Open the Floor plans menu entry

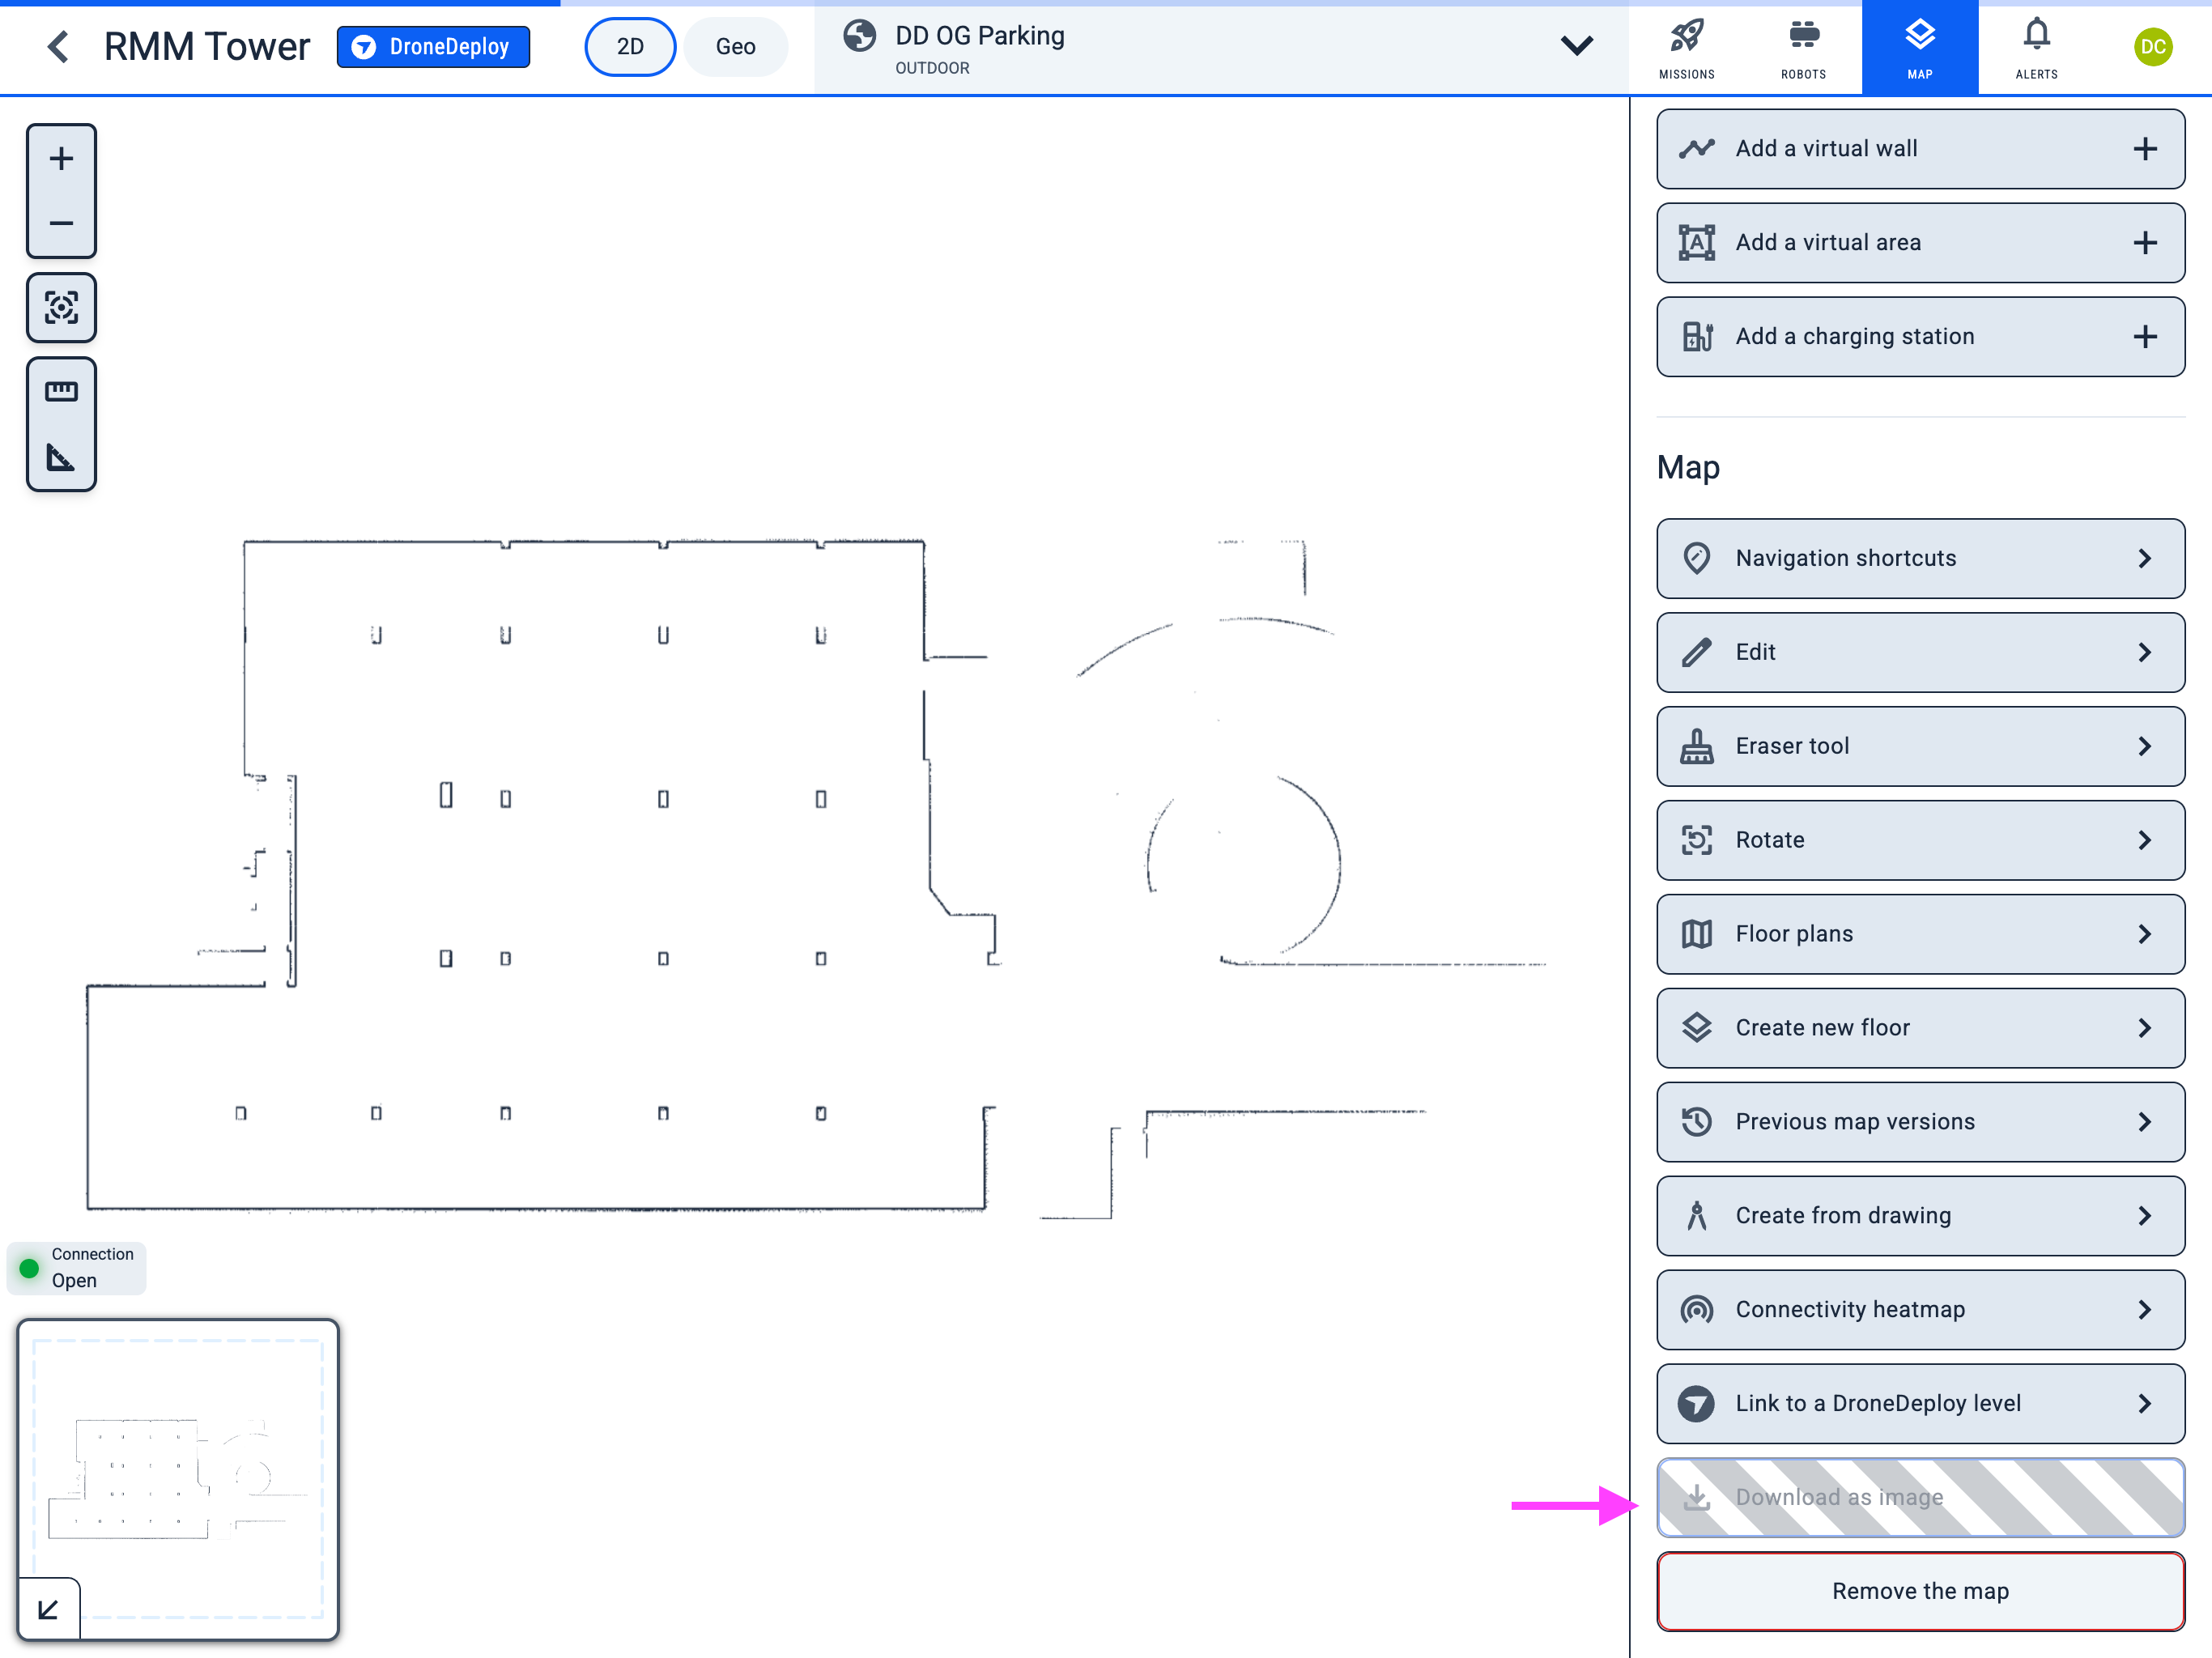point(1919,933)
